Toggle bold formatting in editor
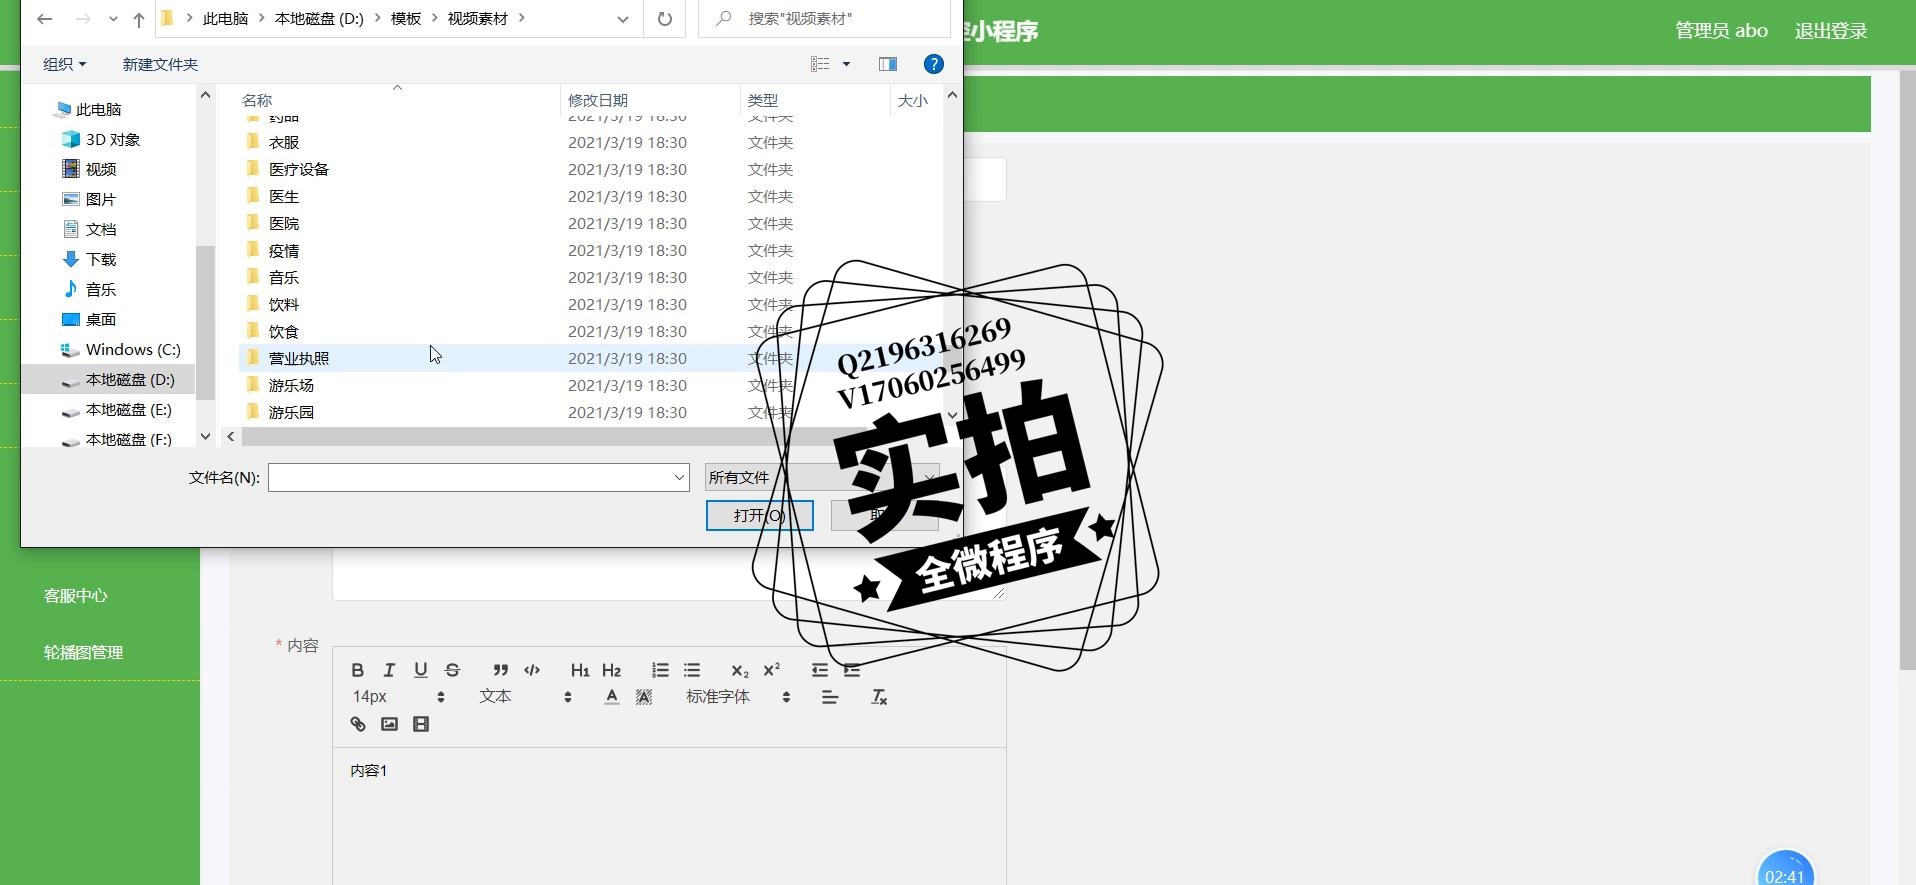 (x=357, y=670)
